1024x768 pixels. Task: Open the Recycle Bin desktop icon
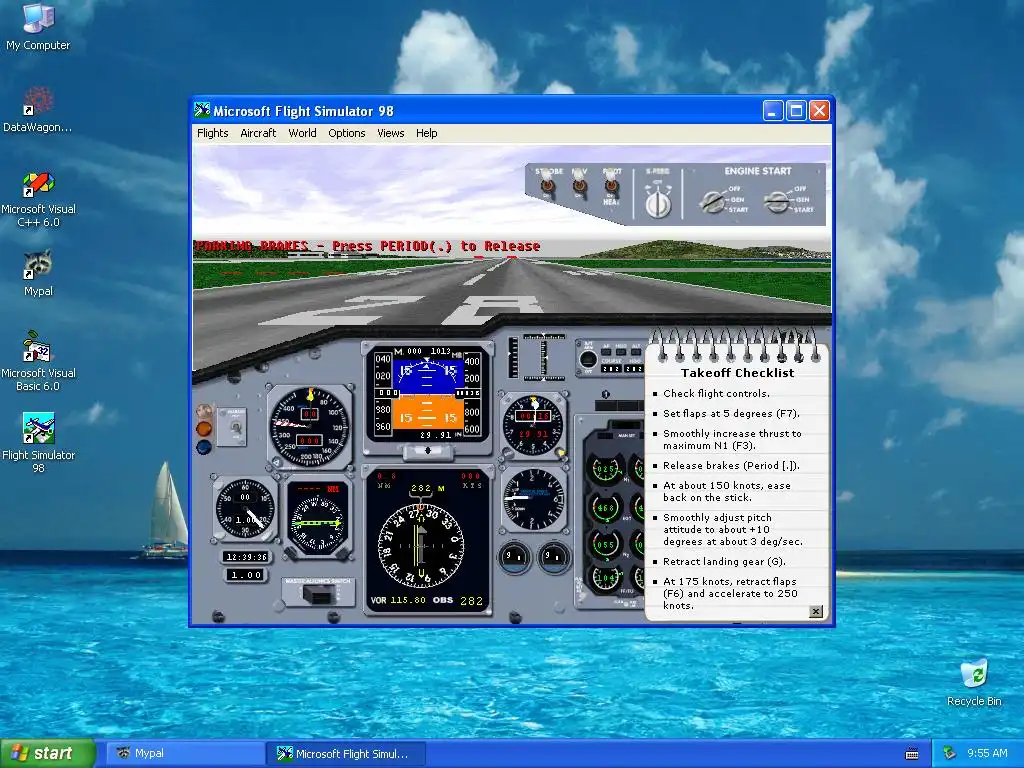pos(974,682)
